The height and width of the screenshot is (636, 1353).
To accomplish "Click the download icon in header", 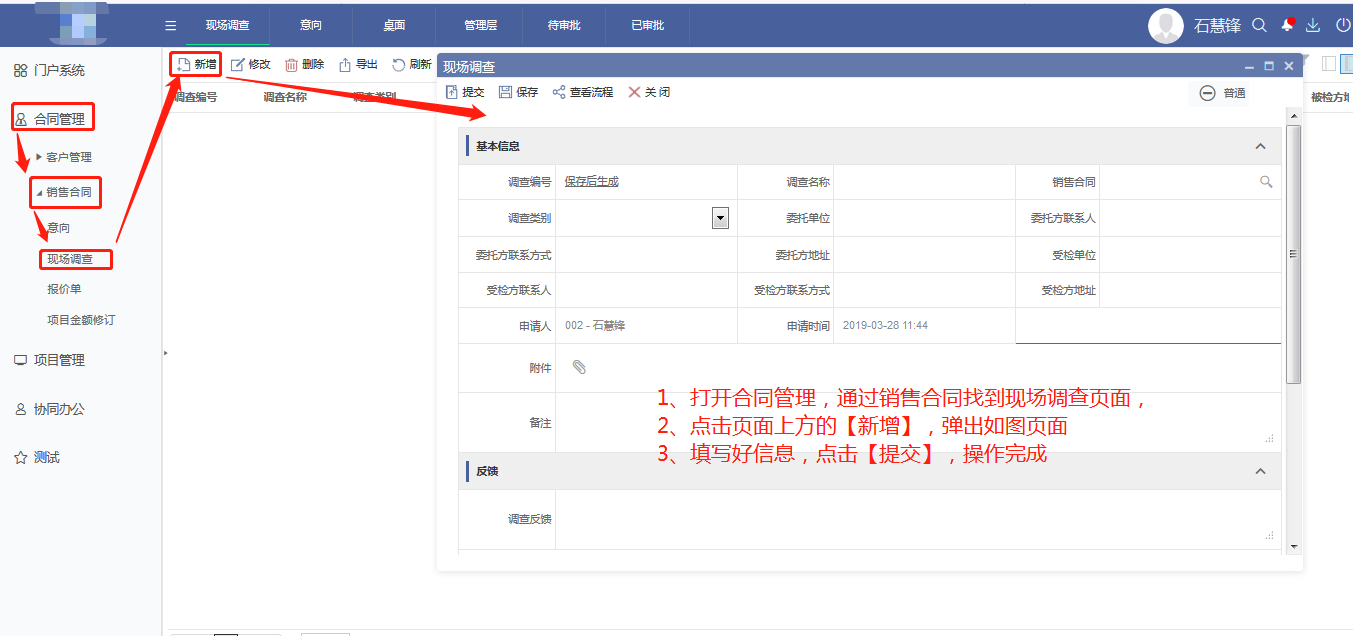I will coord(1314,25).
